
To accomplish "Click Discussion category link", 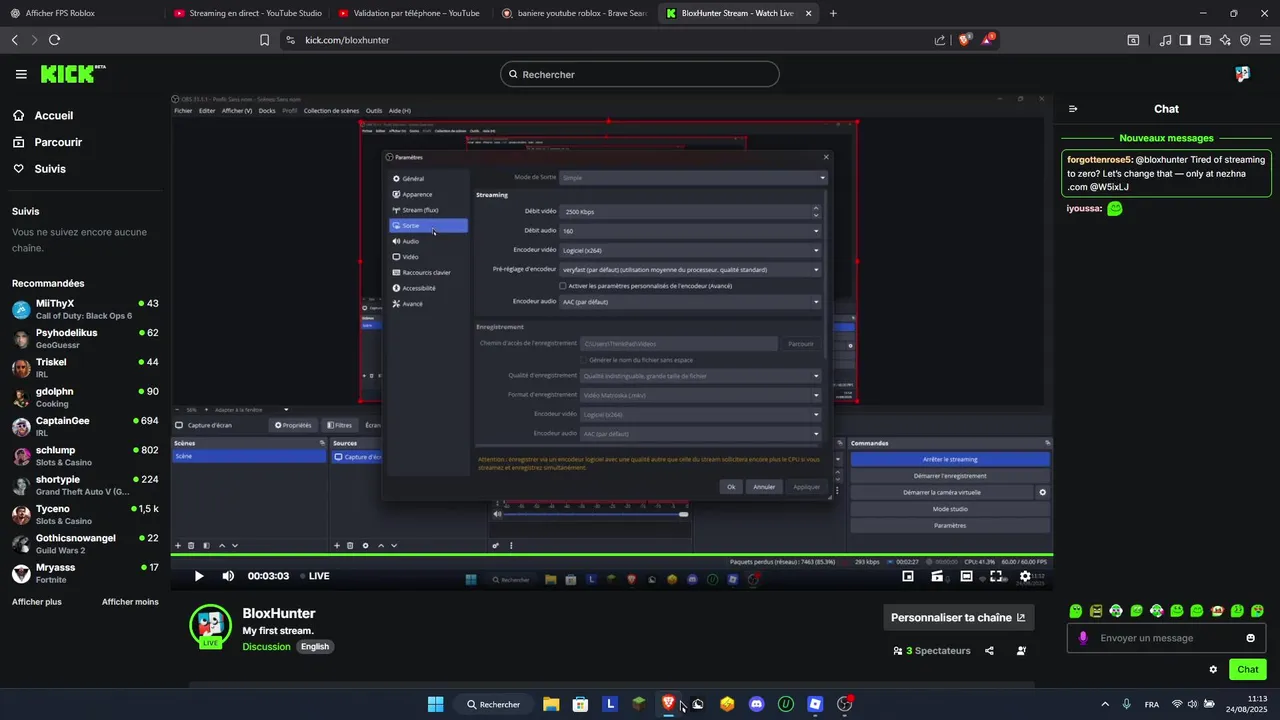I will pos(266,647).
